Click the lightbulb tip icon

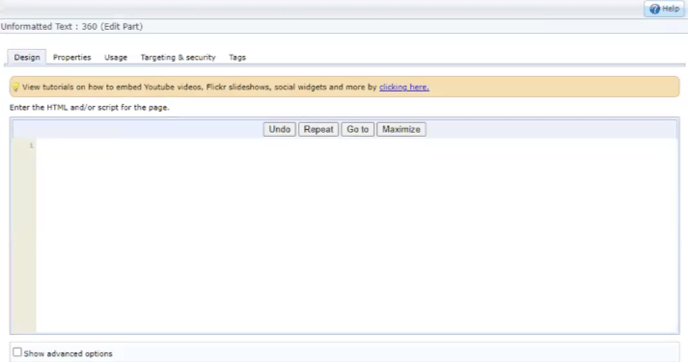click(15, 87)
